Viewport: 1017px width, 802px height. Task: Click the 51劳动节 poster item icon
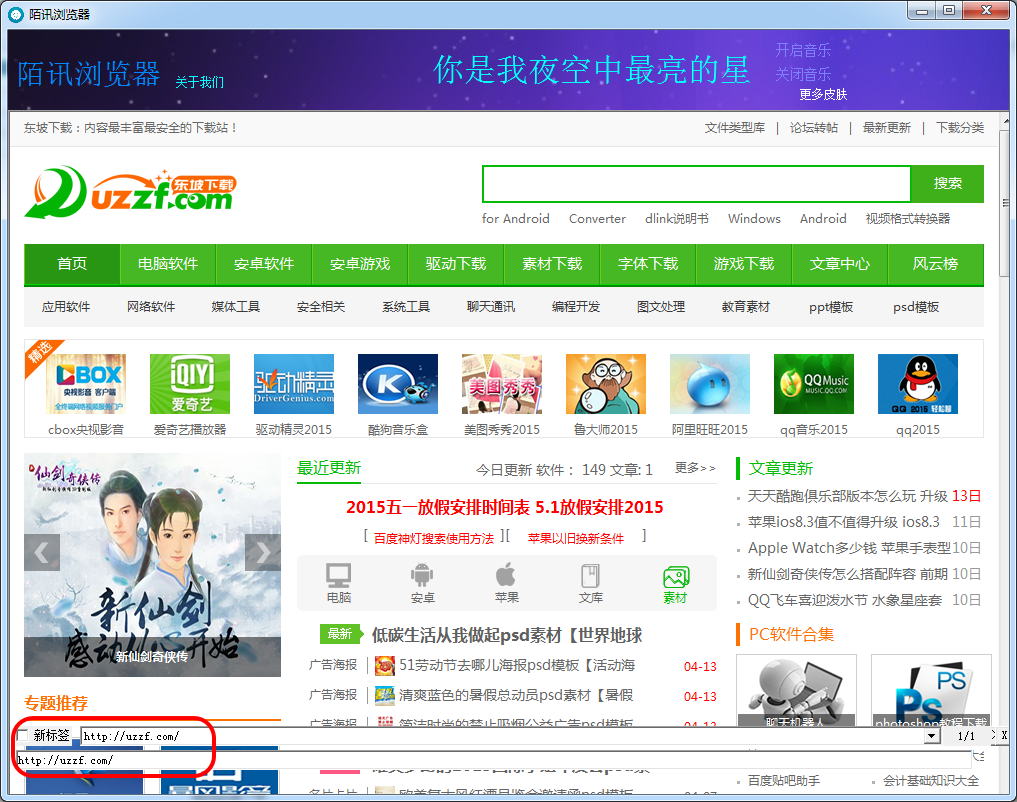click(x=385, y=665)
